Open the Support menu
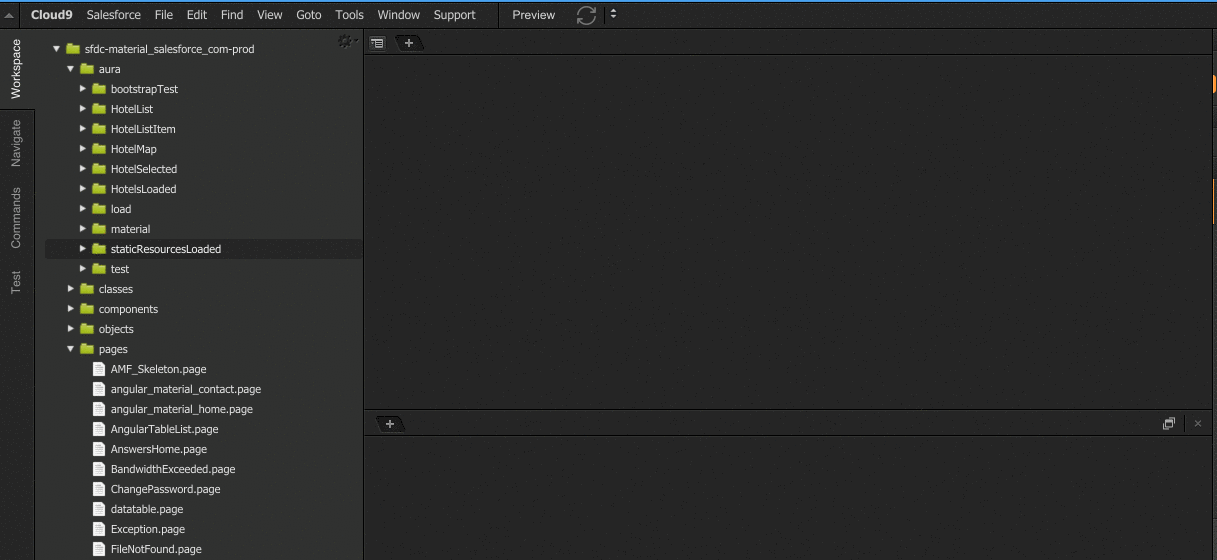Image resolution: width=1217 pixels, height=560 pixels. [x=455, y=15]
